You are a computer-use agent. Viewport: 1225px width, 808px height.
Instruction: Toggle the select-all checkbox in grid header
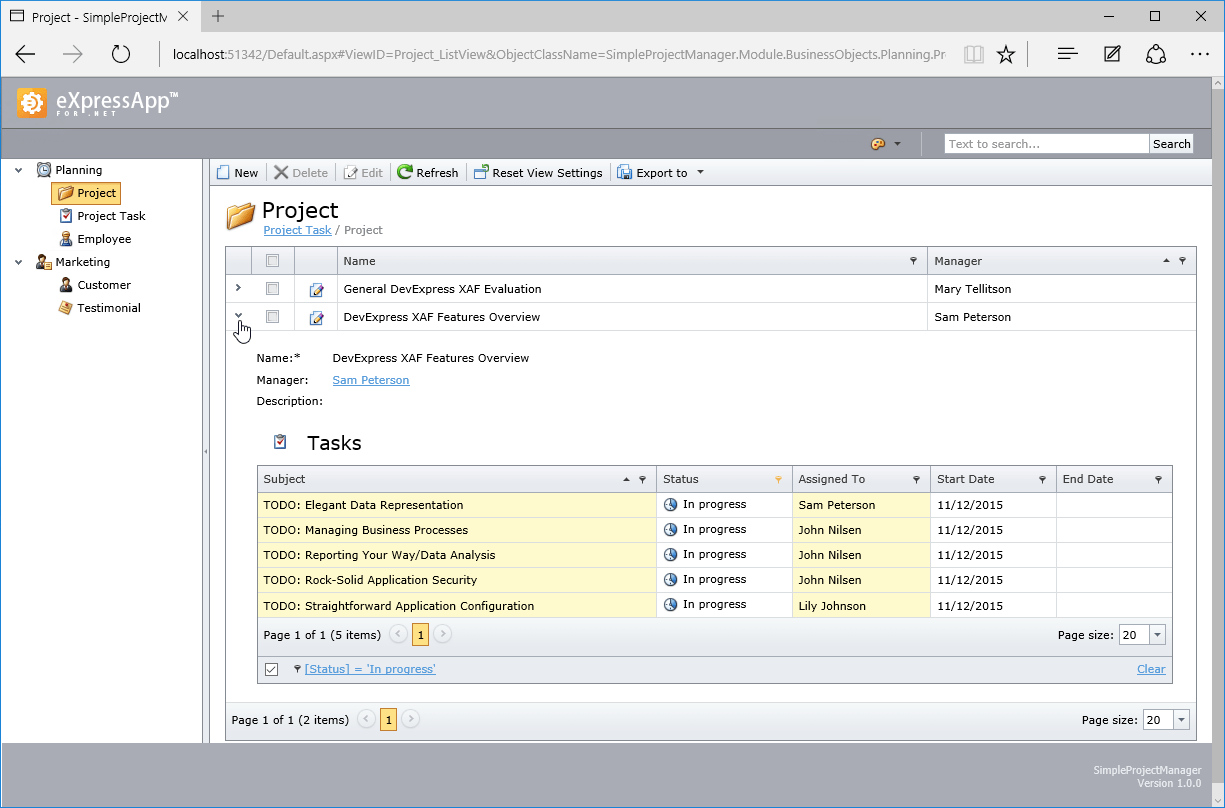pyautogui.click(x=272, y=261)
